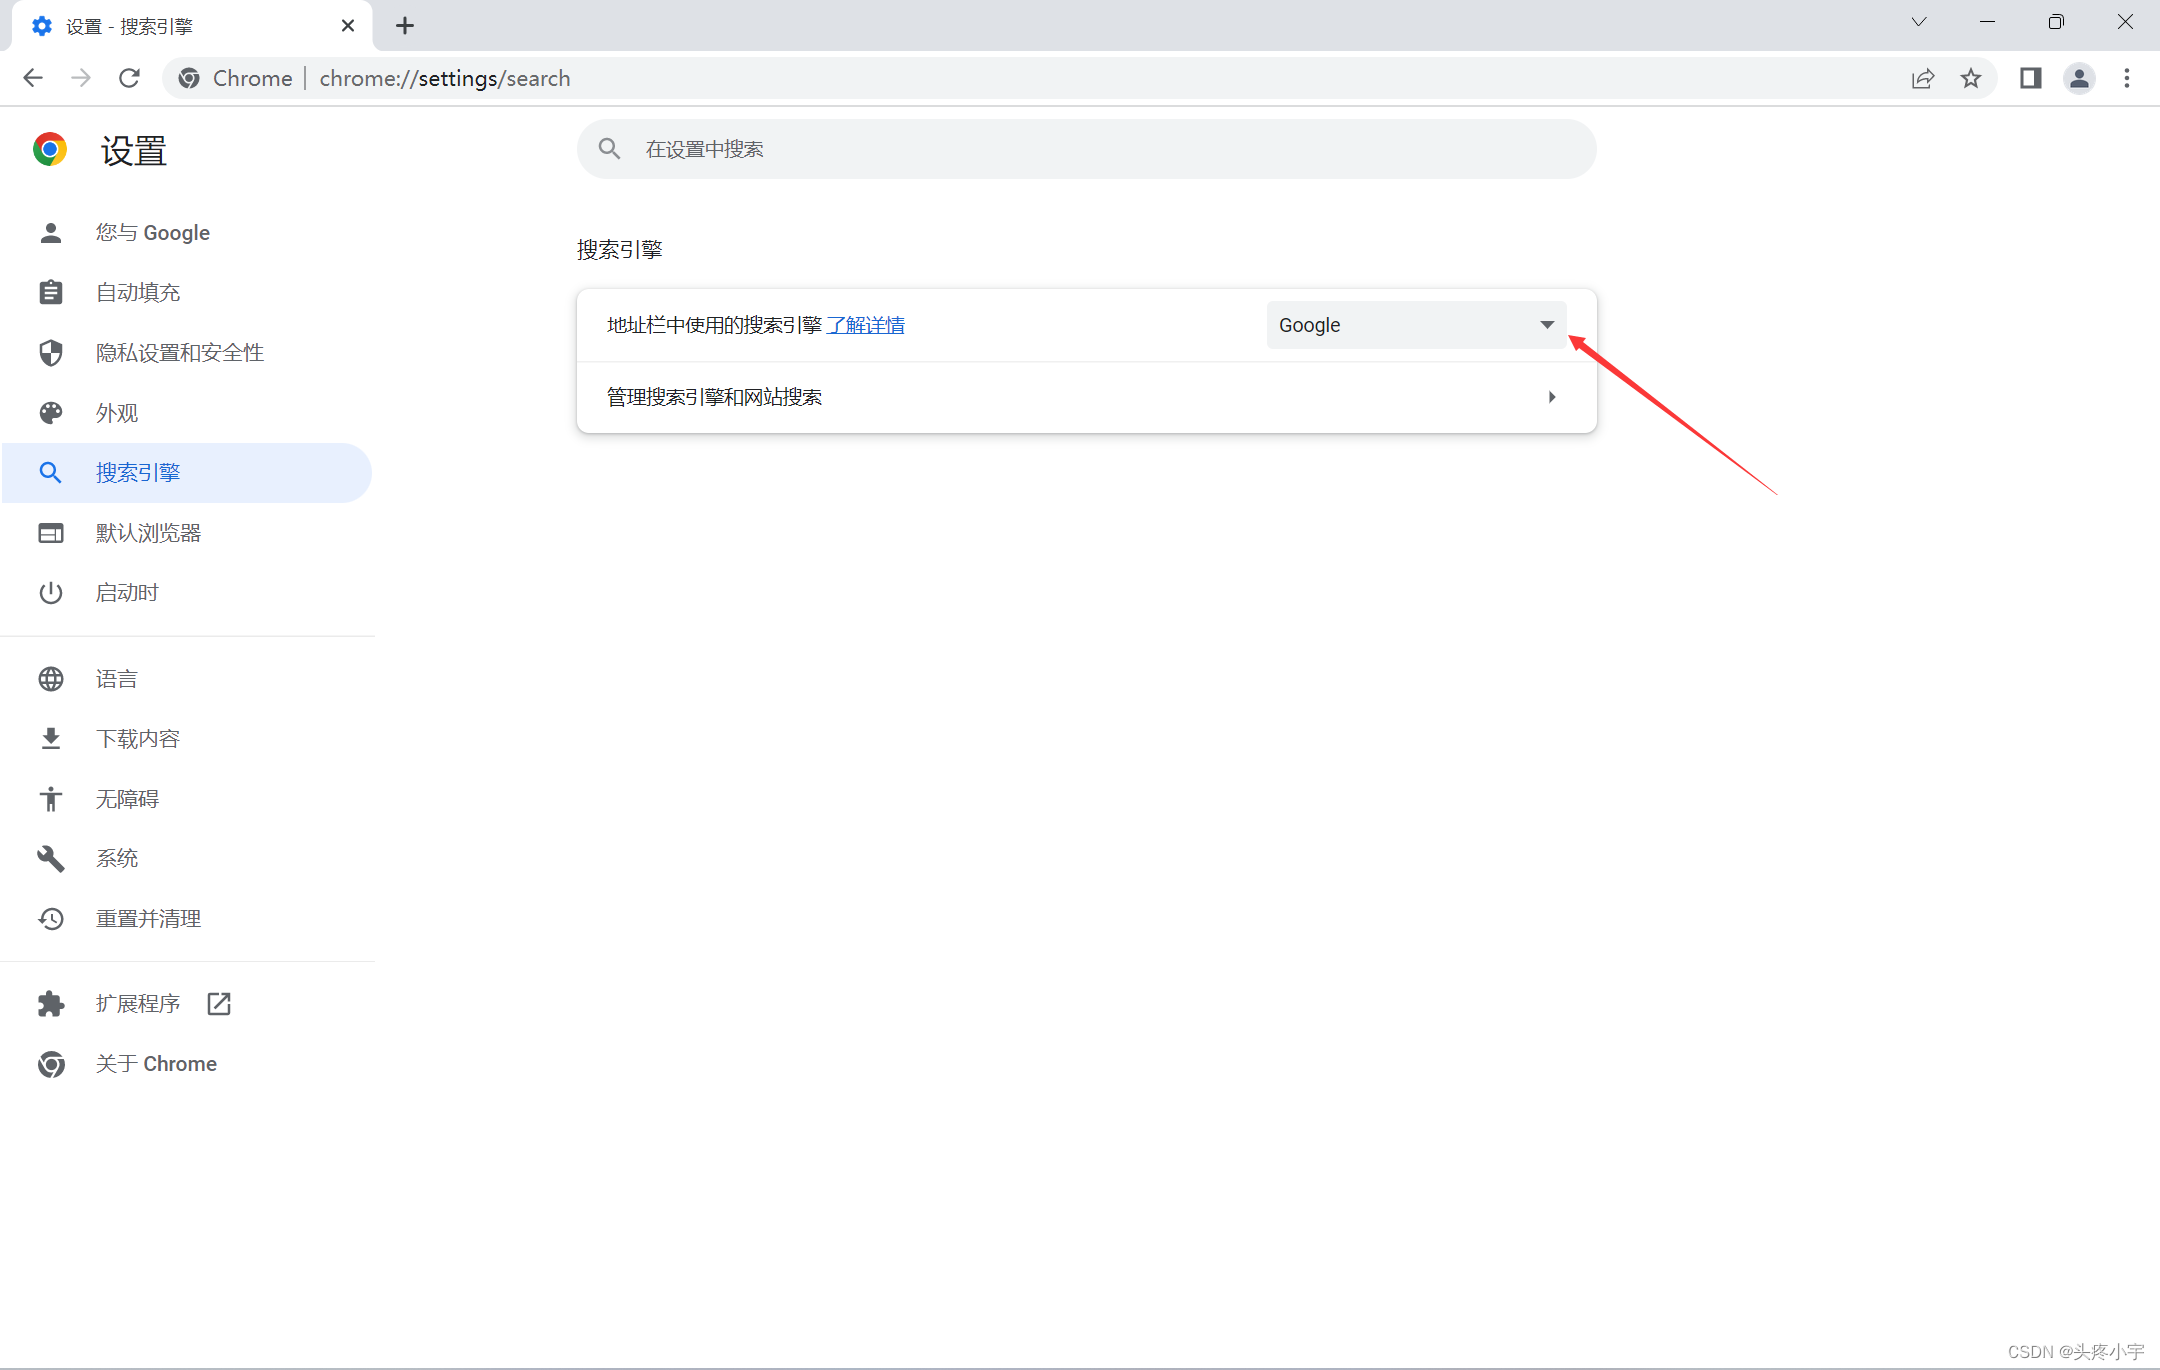Minimize the Chrome window
This screenshot has width=2160, height=1370.
click(x=1988, y=22)
